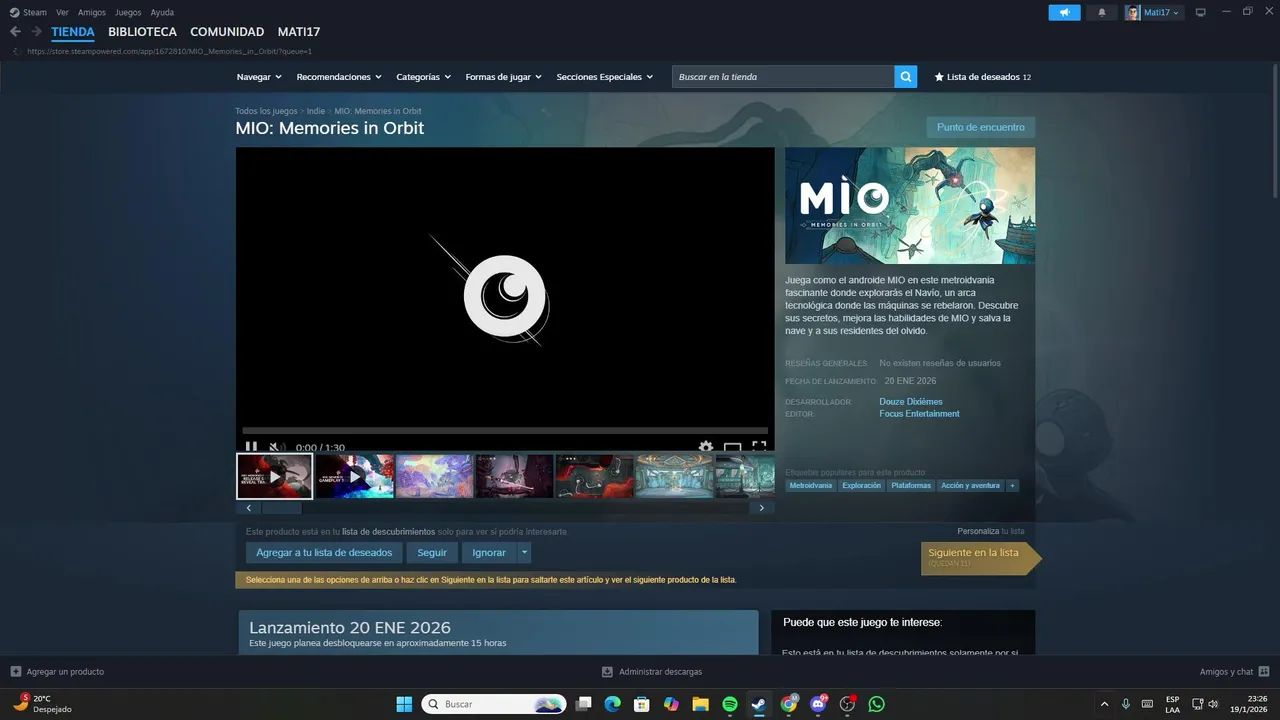Open the MATI17 profile tab
Screen dimensions: 1280x720
pos(299,32)
